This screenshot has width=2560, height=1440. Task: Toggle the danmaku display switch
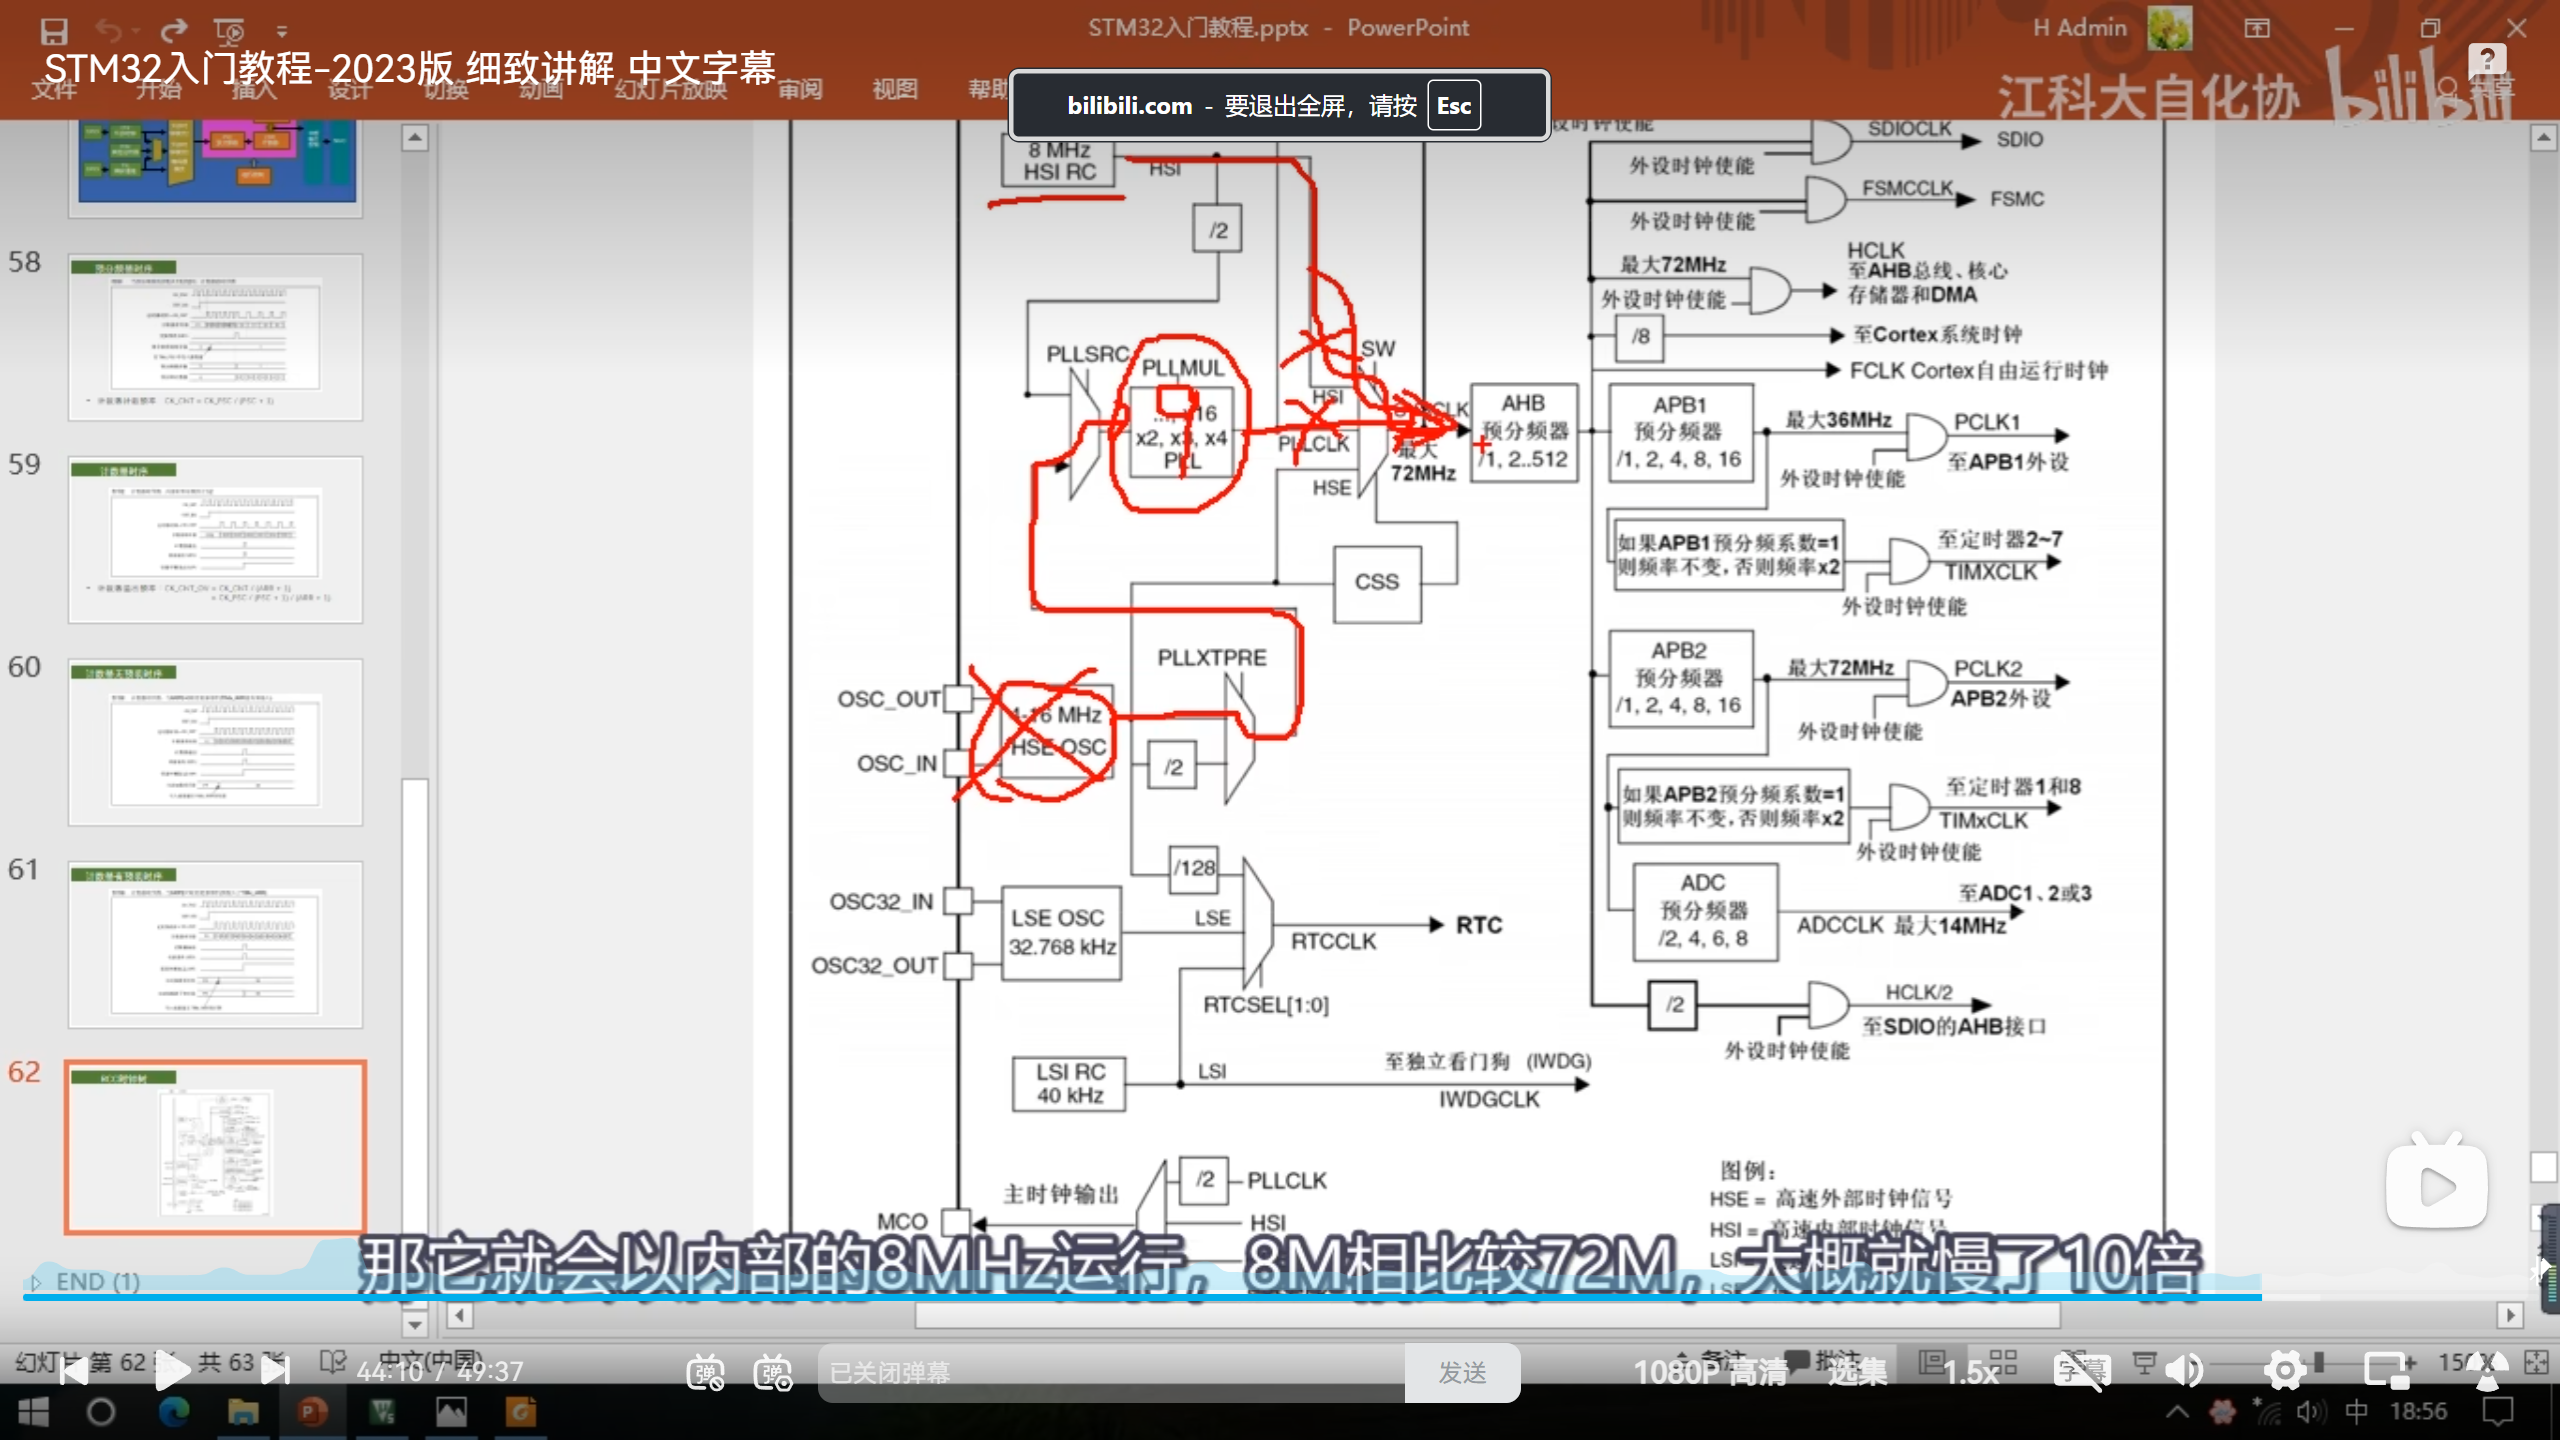tap(705, 1372)
